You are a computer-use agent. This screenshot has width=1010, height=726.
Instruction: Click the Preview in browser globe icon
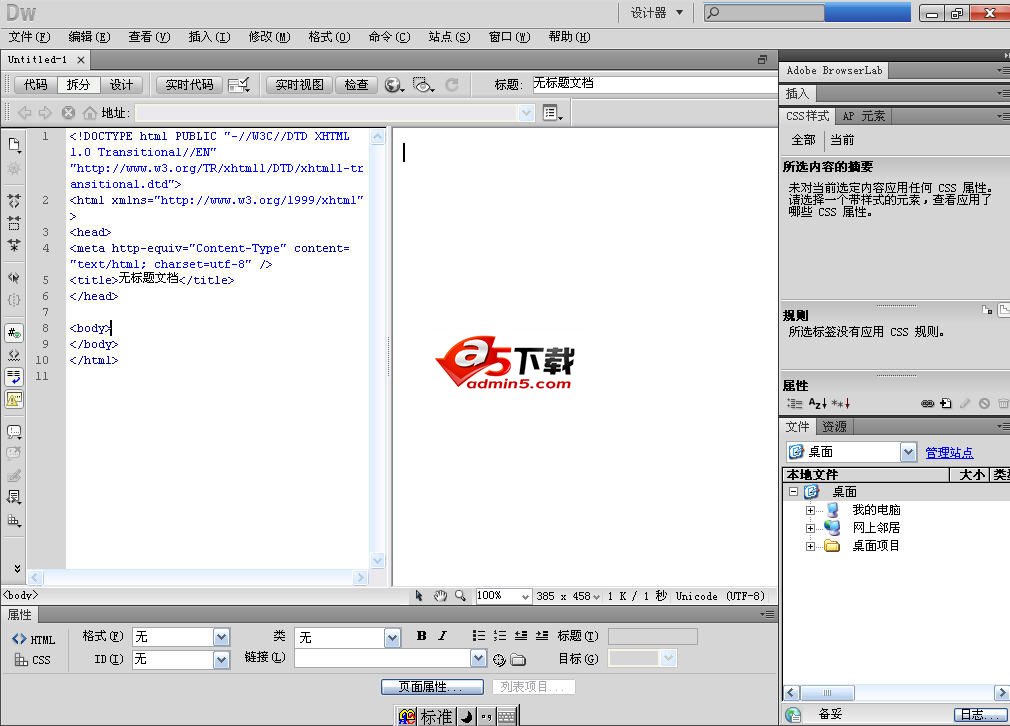(x=394, y=85)
